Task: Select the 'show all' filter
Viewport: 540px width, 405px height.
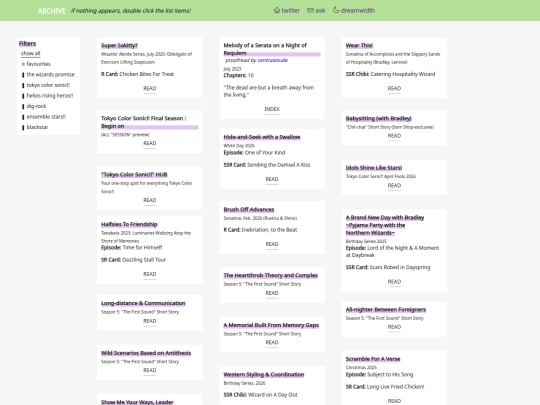Action: 30,53
